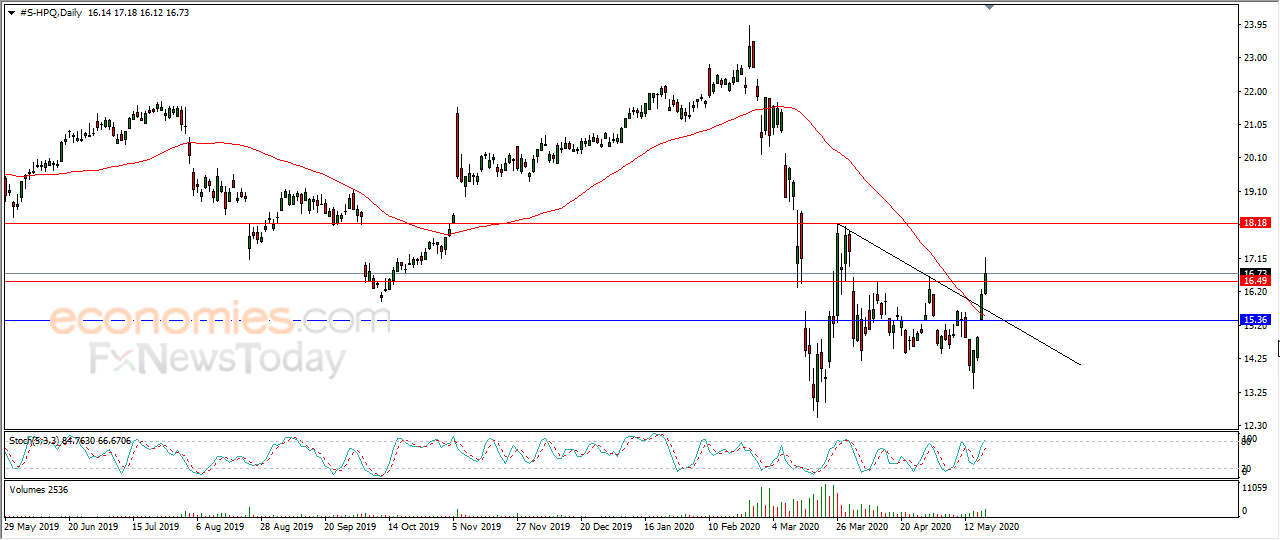The image size is (1280, 540).
Task: Click the red 16.49 price level label
Action: pos(1255,282)
